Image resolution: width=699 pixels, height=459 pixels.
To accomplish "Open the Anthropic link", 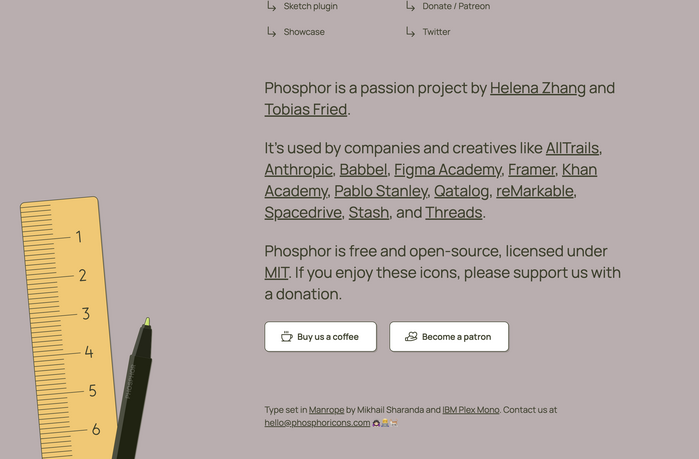I will 298,170.
